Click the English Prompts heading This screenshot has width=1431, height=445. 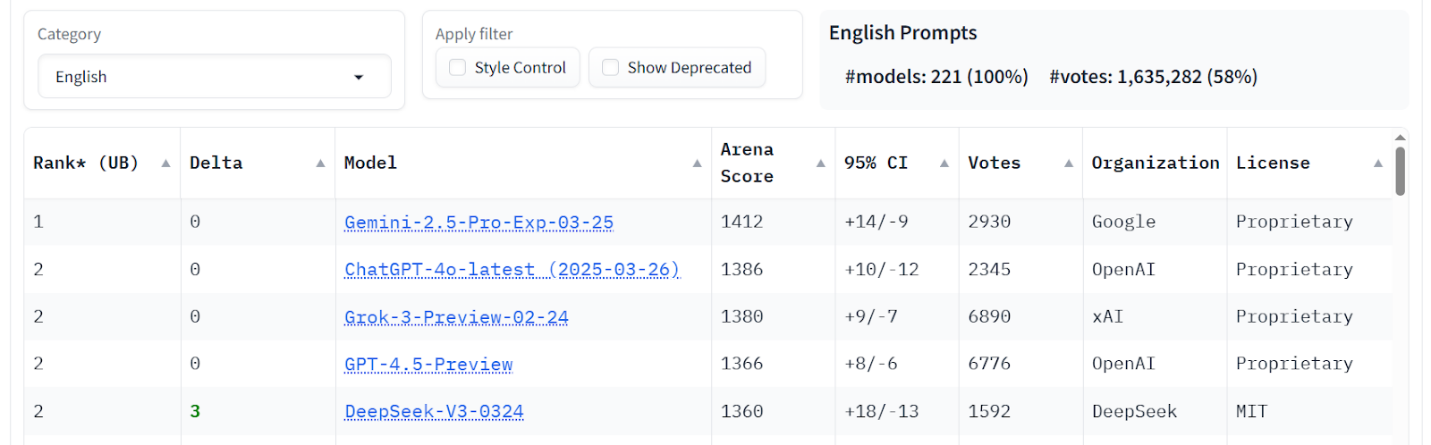pyautogui.click(x=903, y=33)
